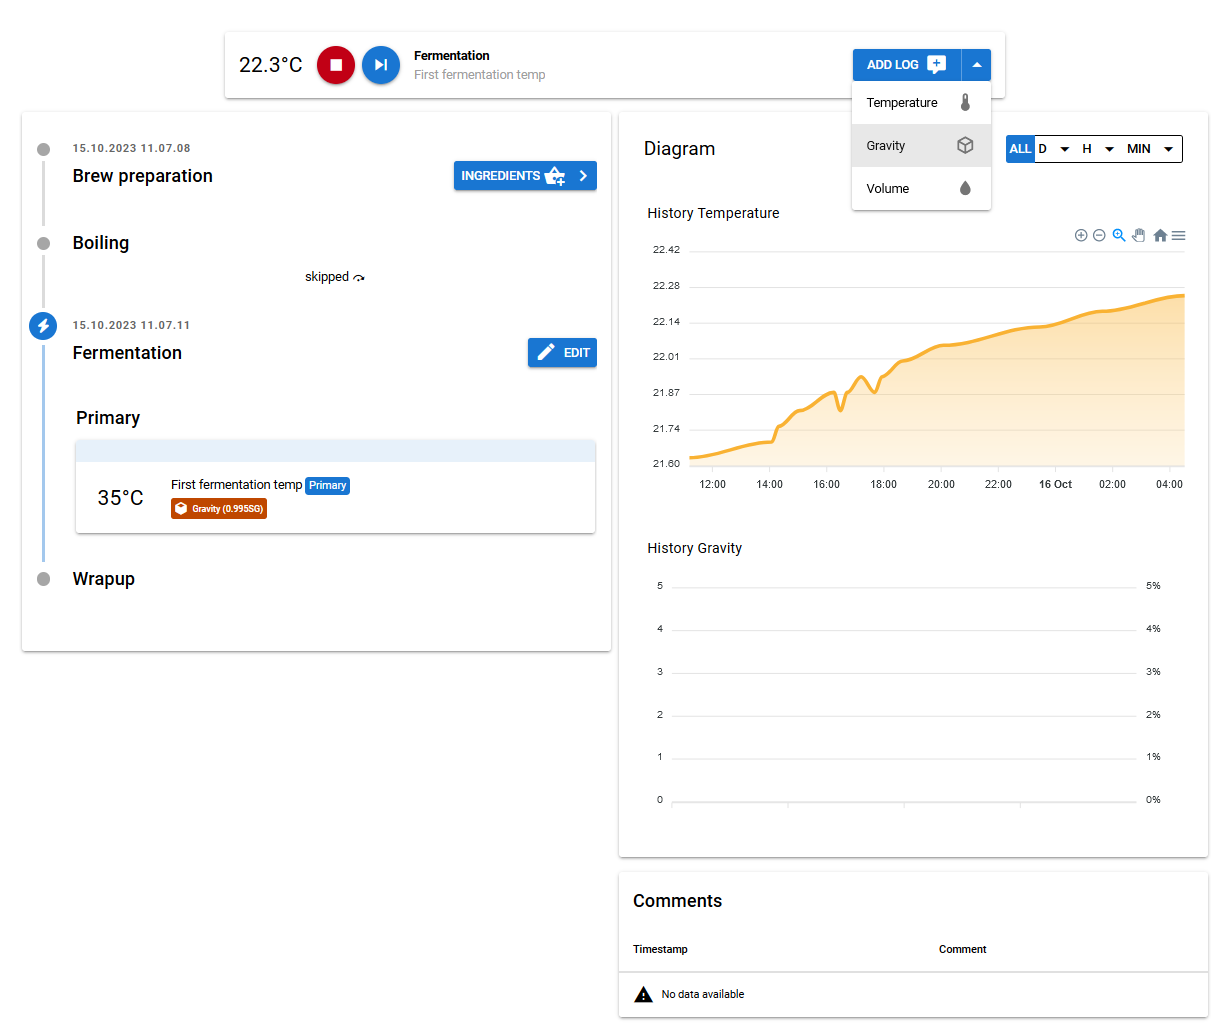Viewport: 1220px width, 1033px height.
Task: Open the INGREDIENTS button
Action: click(x=525, y=176)
